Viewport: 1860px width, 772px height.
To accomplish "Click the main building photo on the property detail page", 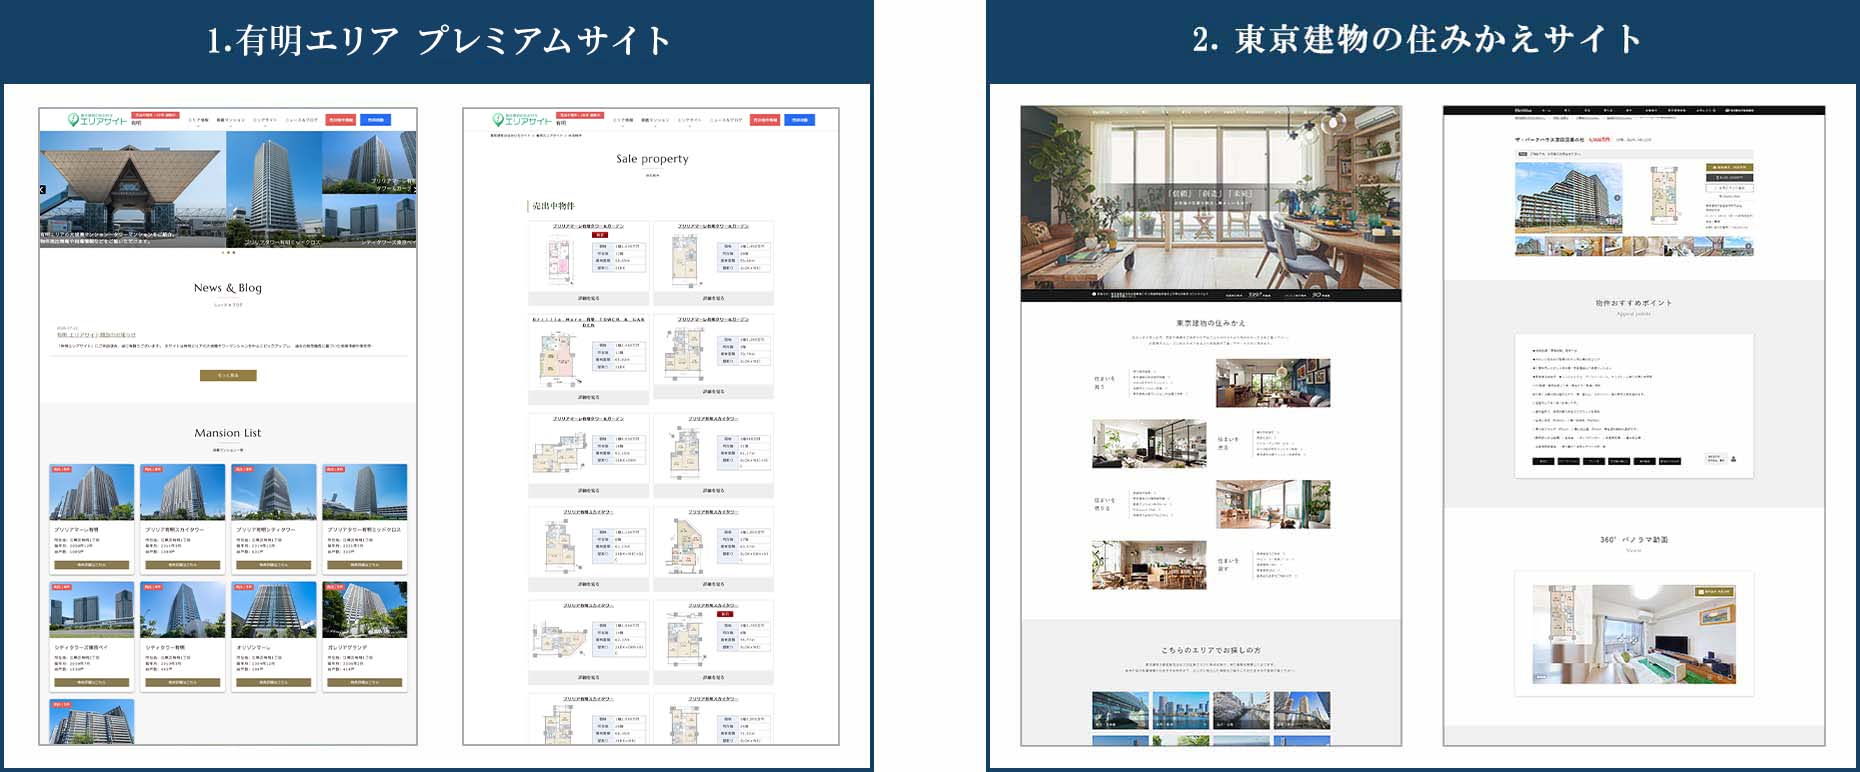I will tap(1571, 198).
